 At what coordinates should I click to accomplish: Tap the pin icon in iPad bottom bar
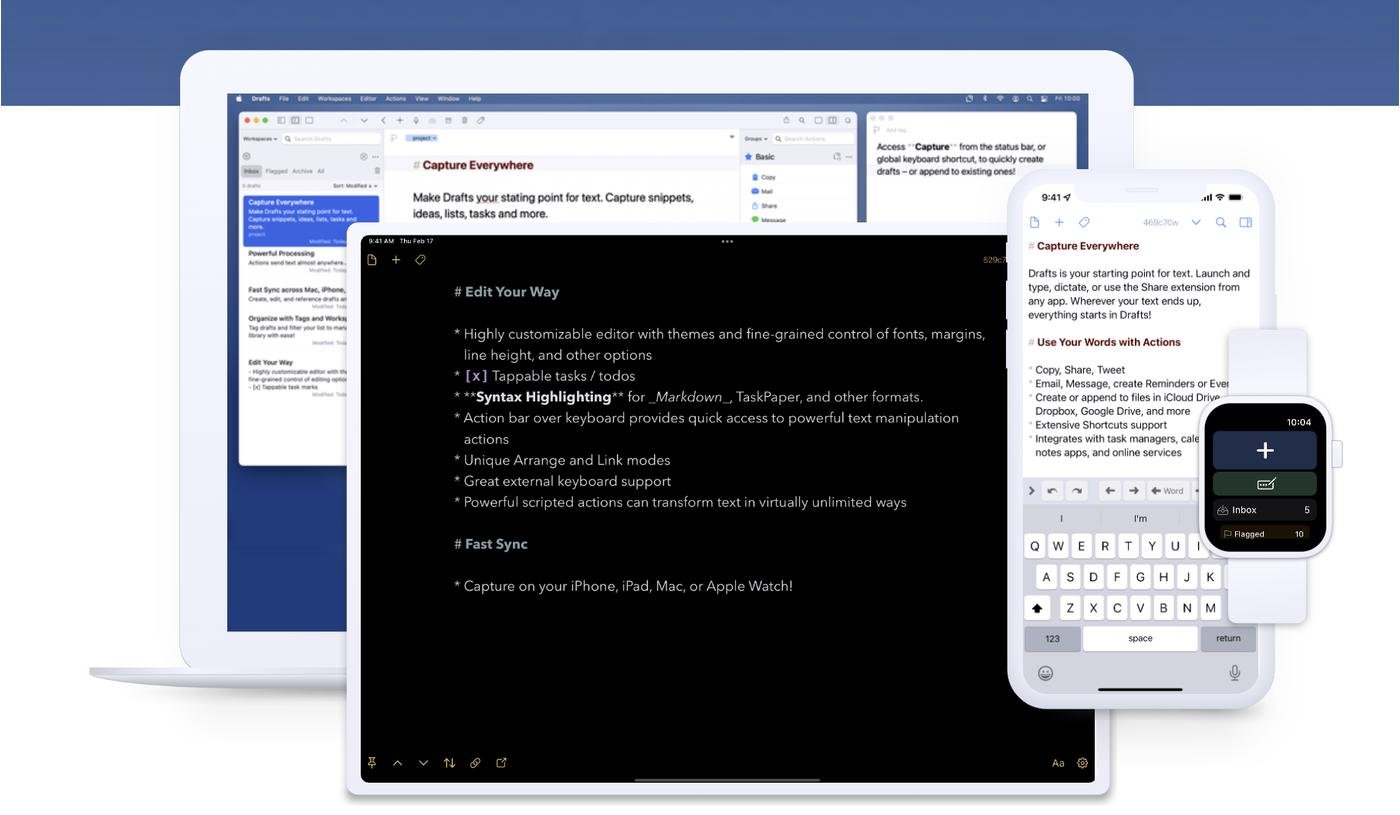point(372,763)
